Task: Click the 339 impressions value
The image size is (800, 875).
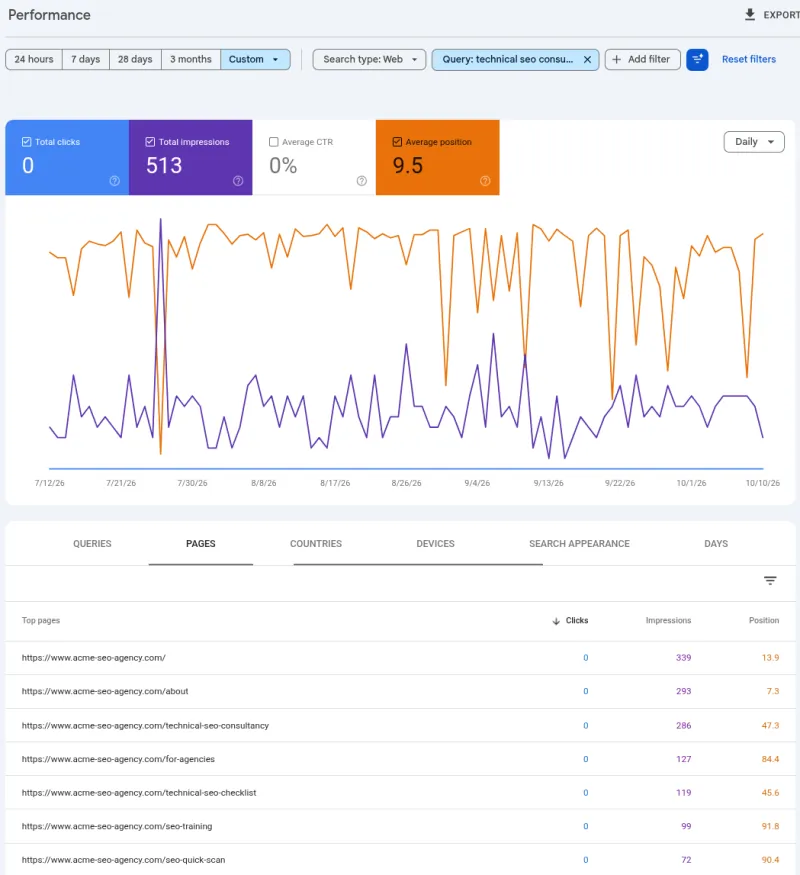Action: (x=683, y=658)
